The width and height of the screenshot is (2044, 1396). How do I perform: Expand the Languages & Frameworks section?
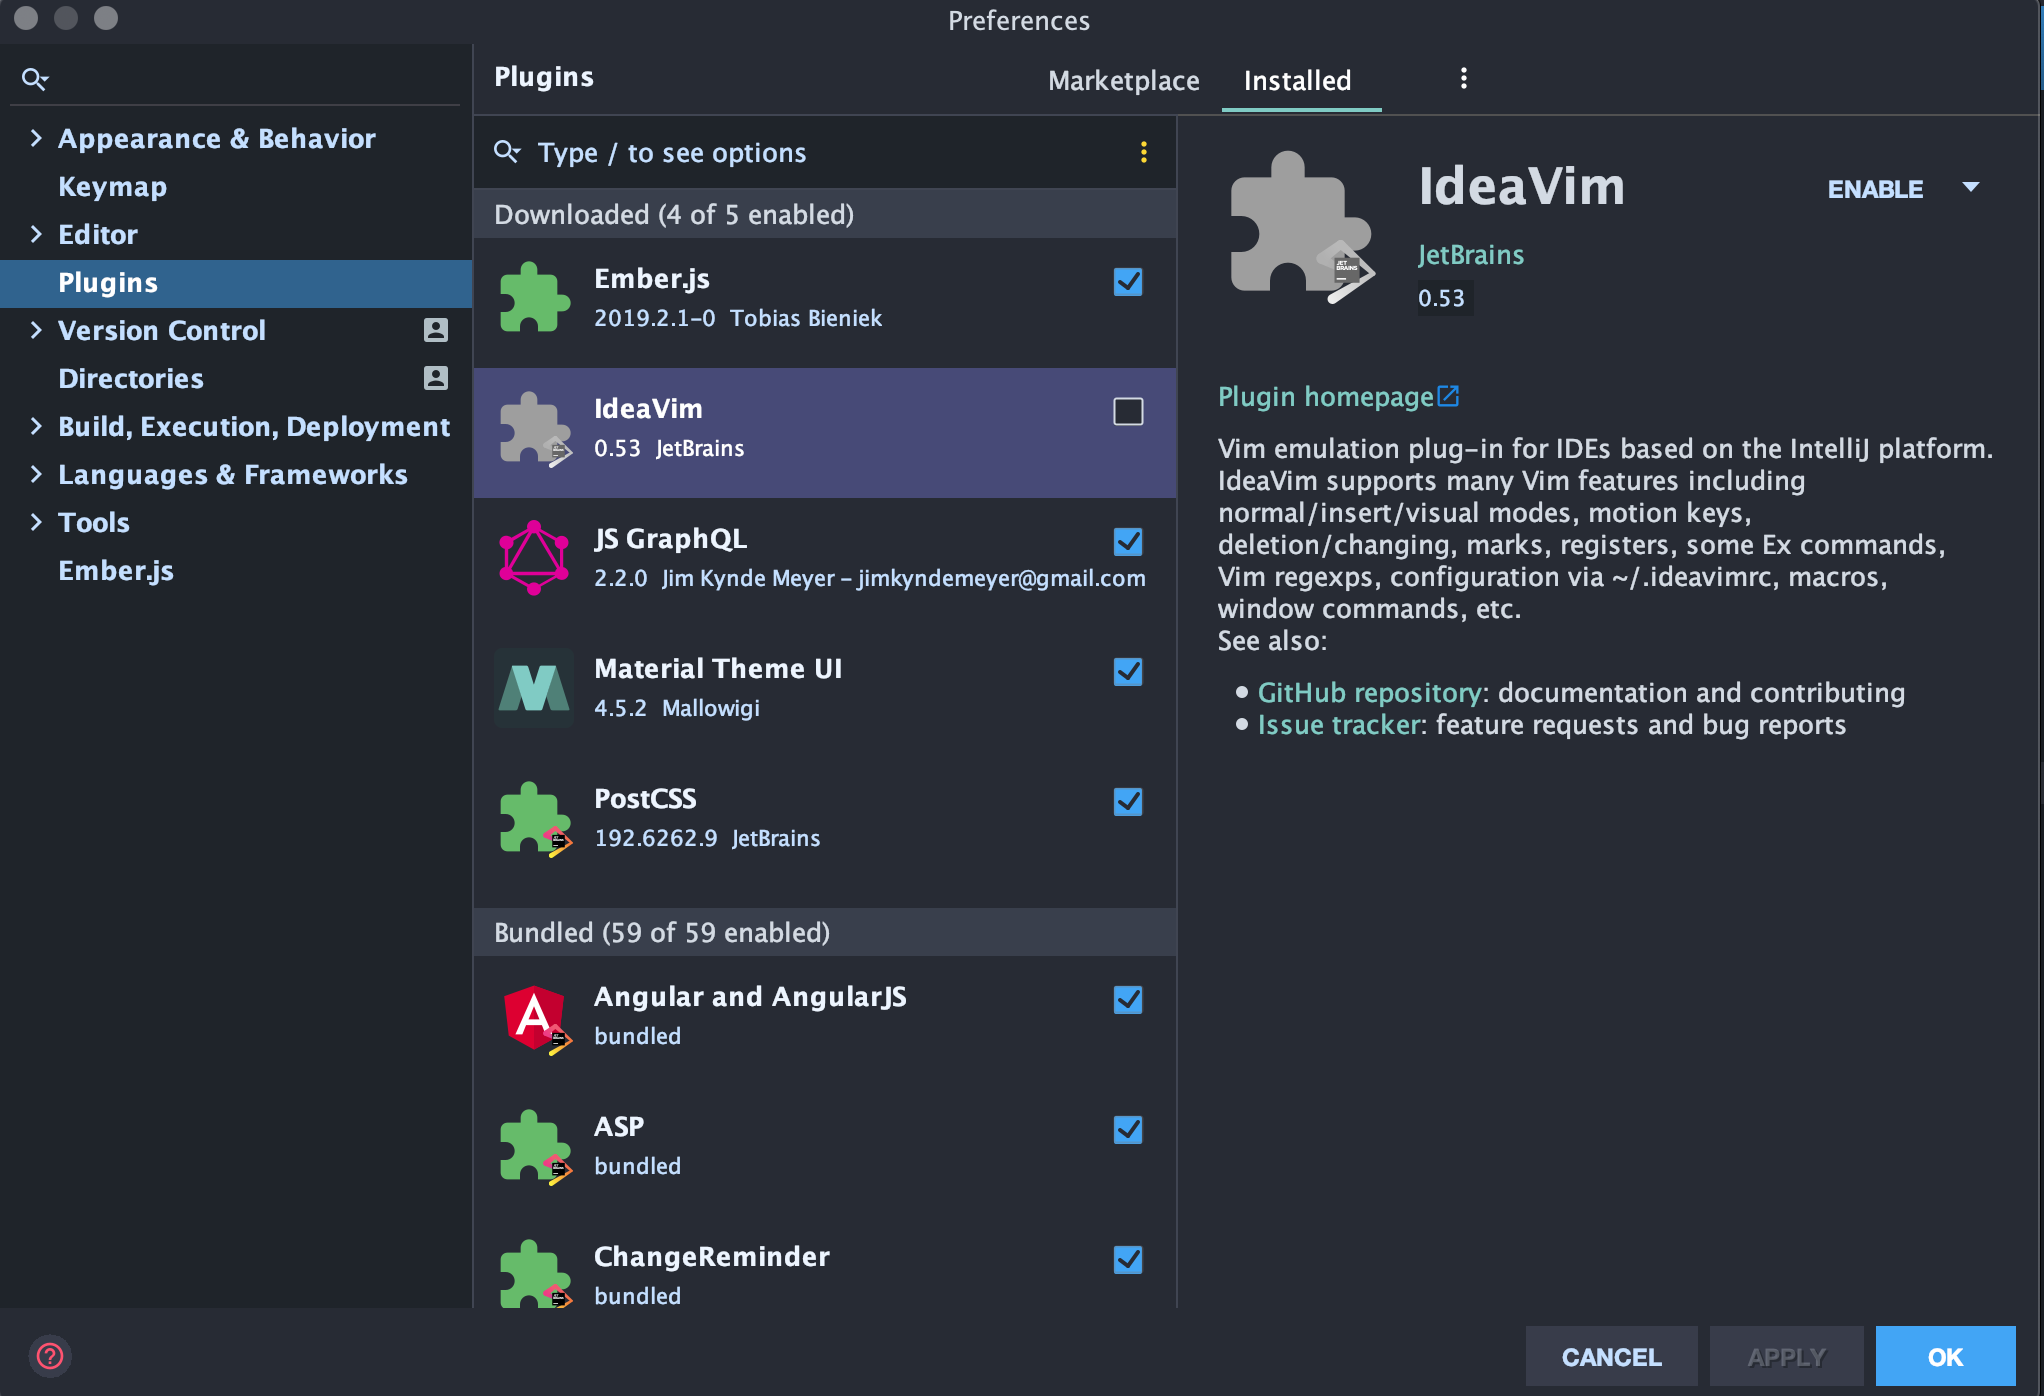36,474
